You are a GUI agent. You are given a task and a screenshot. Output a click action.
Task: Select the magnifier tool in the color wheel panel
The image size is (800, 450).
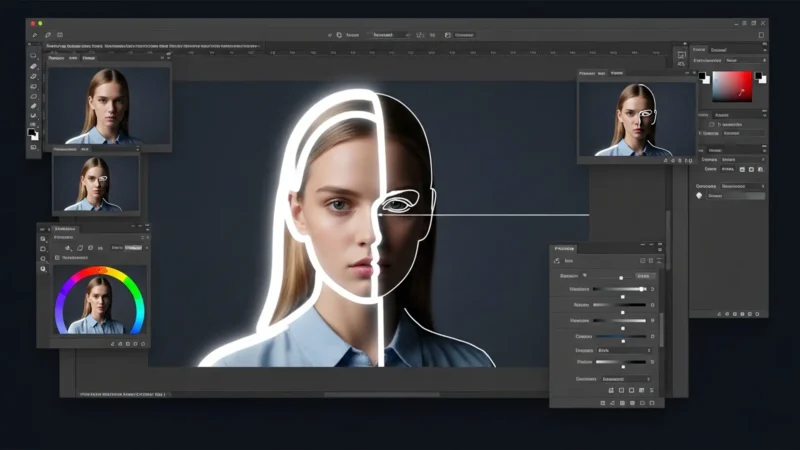43,269
